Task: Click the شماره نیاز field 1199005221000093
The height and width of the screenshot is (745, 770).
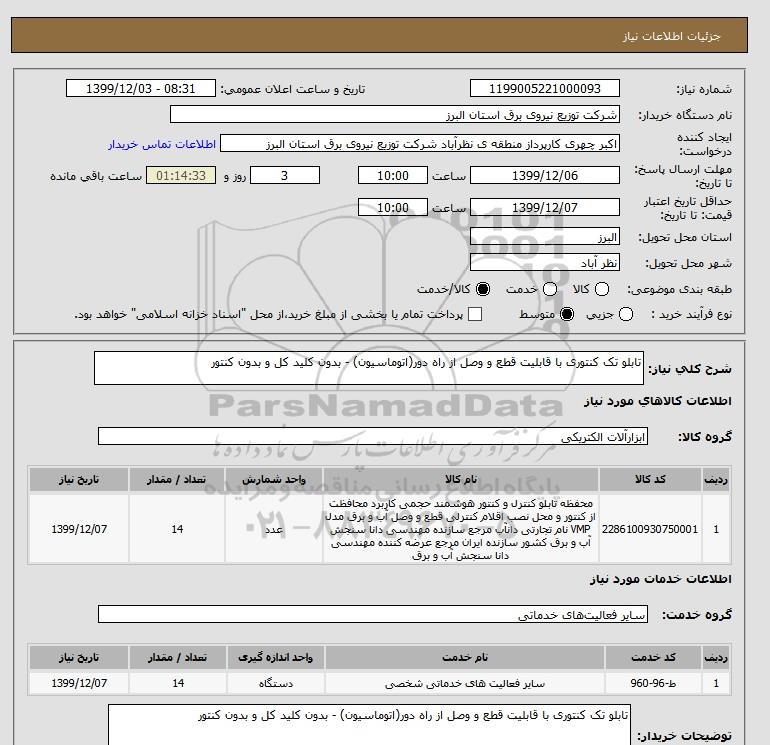Action: click(545, 88)
